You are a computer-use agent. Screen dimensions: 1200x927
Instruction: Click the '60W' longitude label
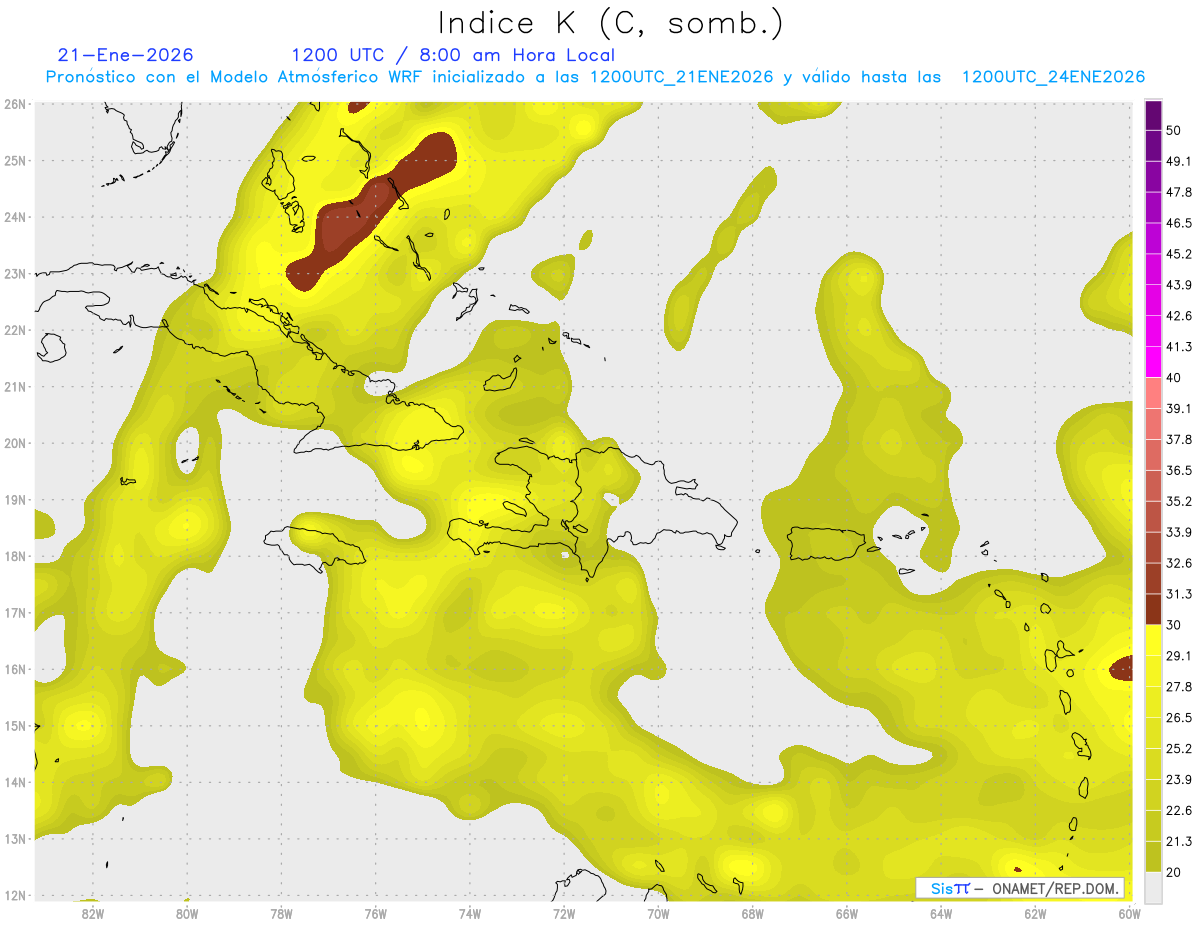[x=1130, y=913]
